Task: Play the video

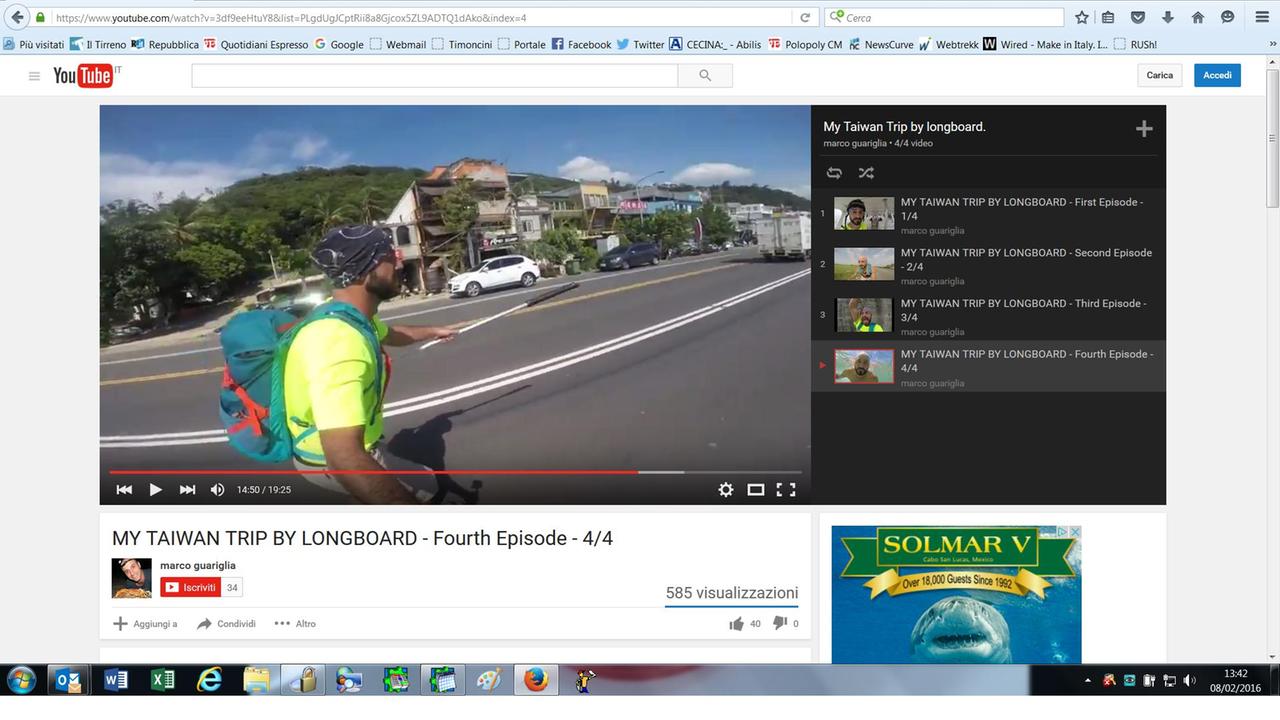Action: click(156, 489)
